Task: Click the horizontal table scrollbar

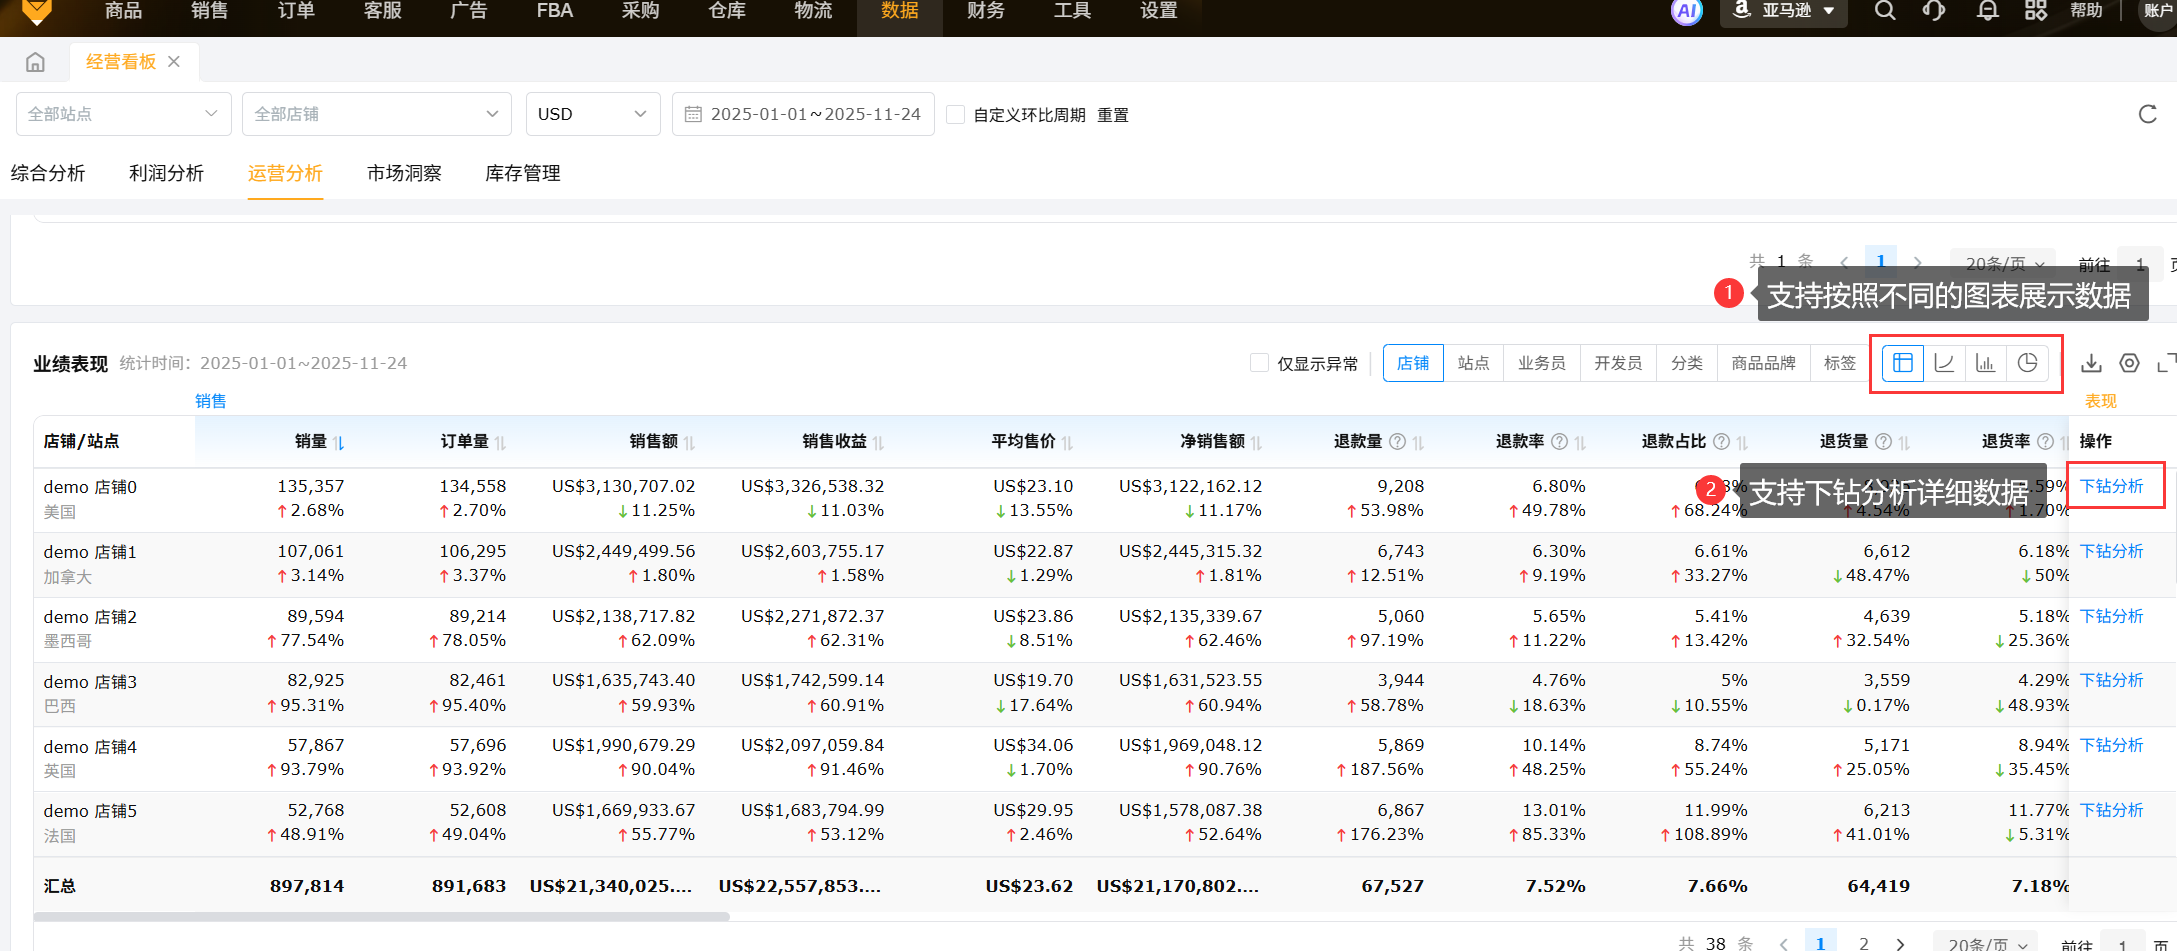Action: [x=381, y=916]
